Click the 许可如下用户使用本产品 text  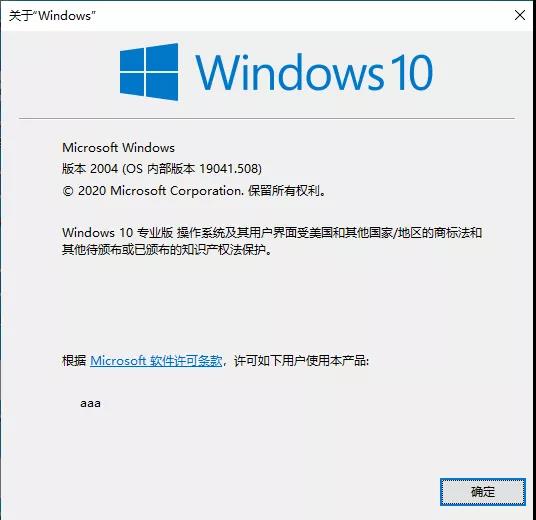pos(302,361)
